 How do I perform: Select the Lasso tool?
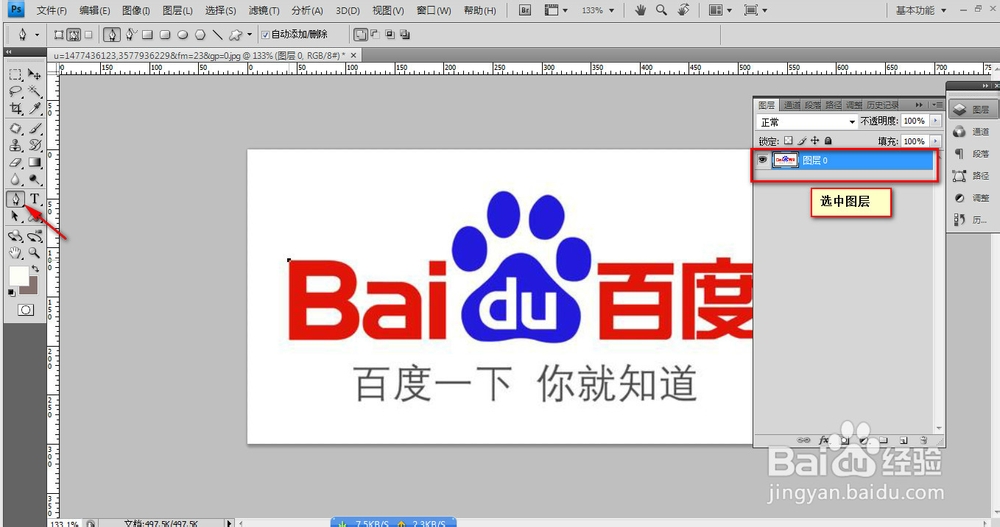point(15,91)
